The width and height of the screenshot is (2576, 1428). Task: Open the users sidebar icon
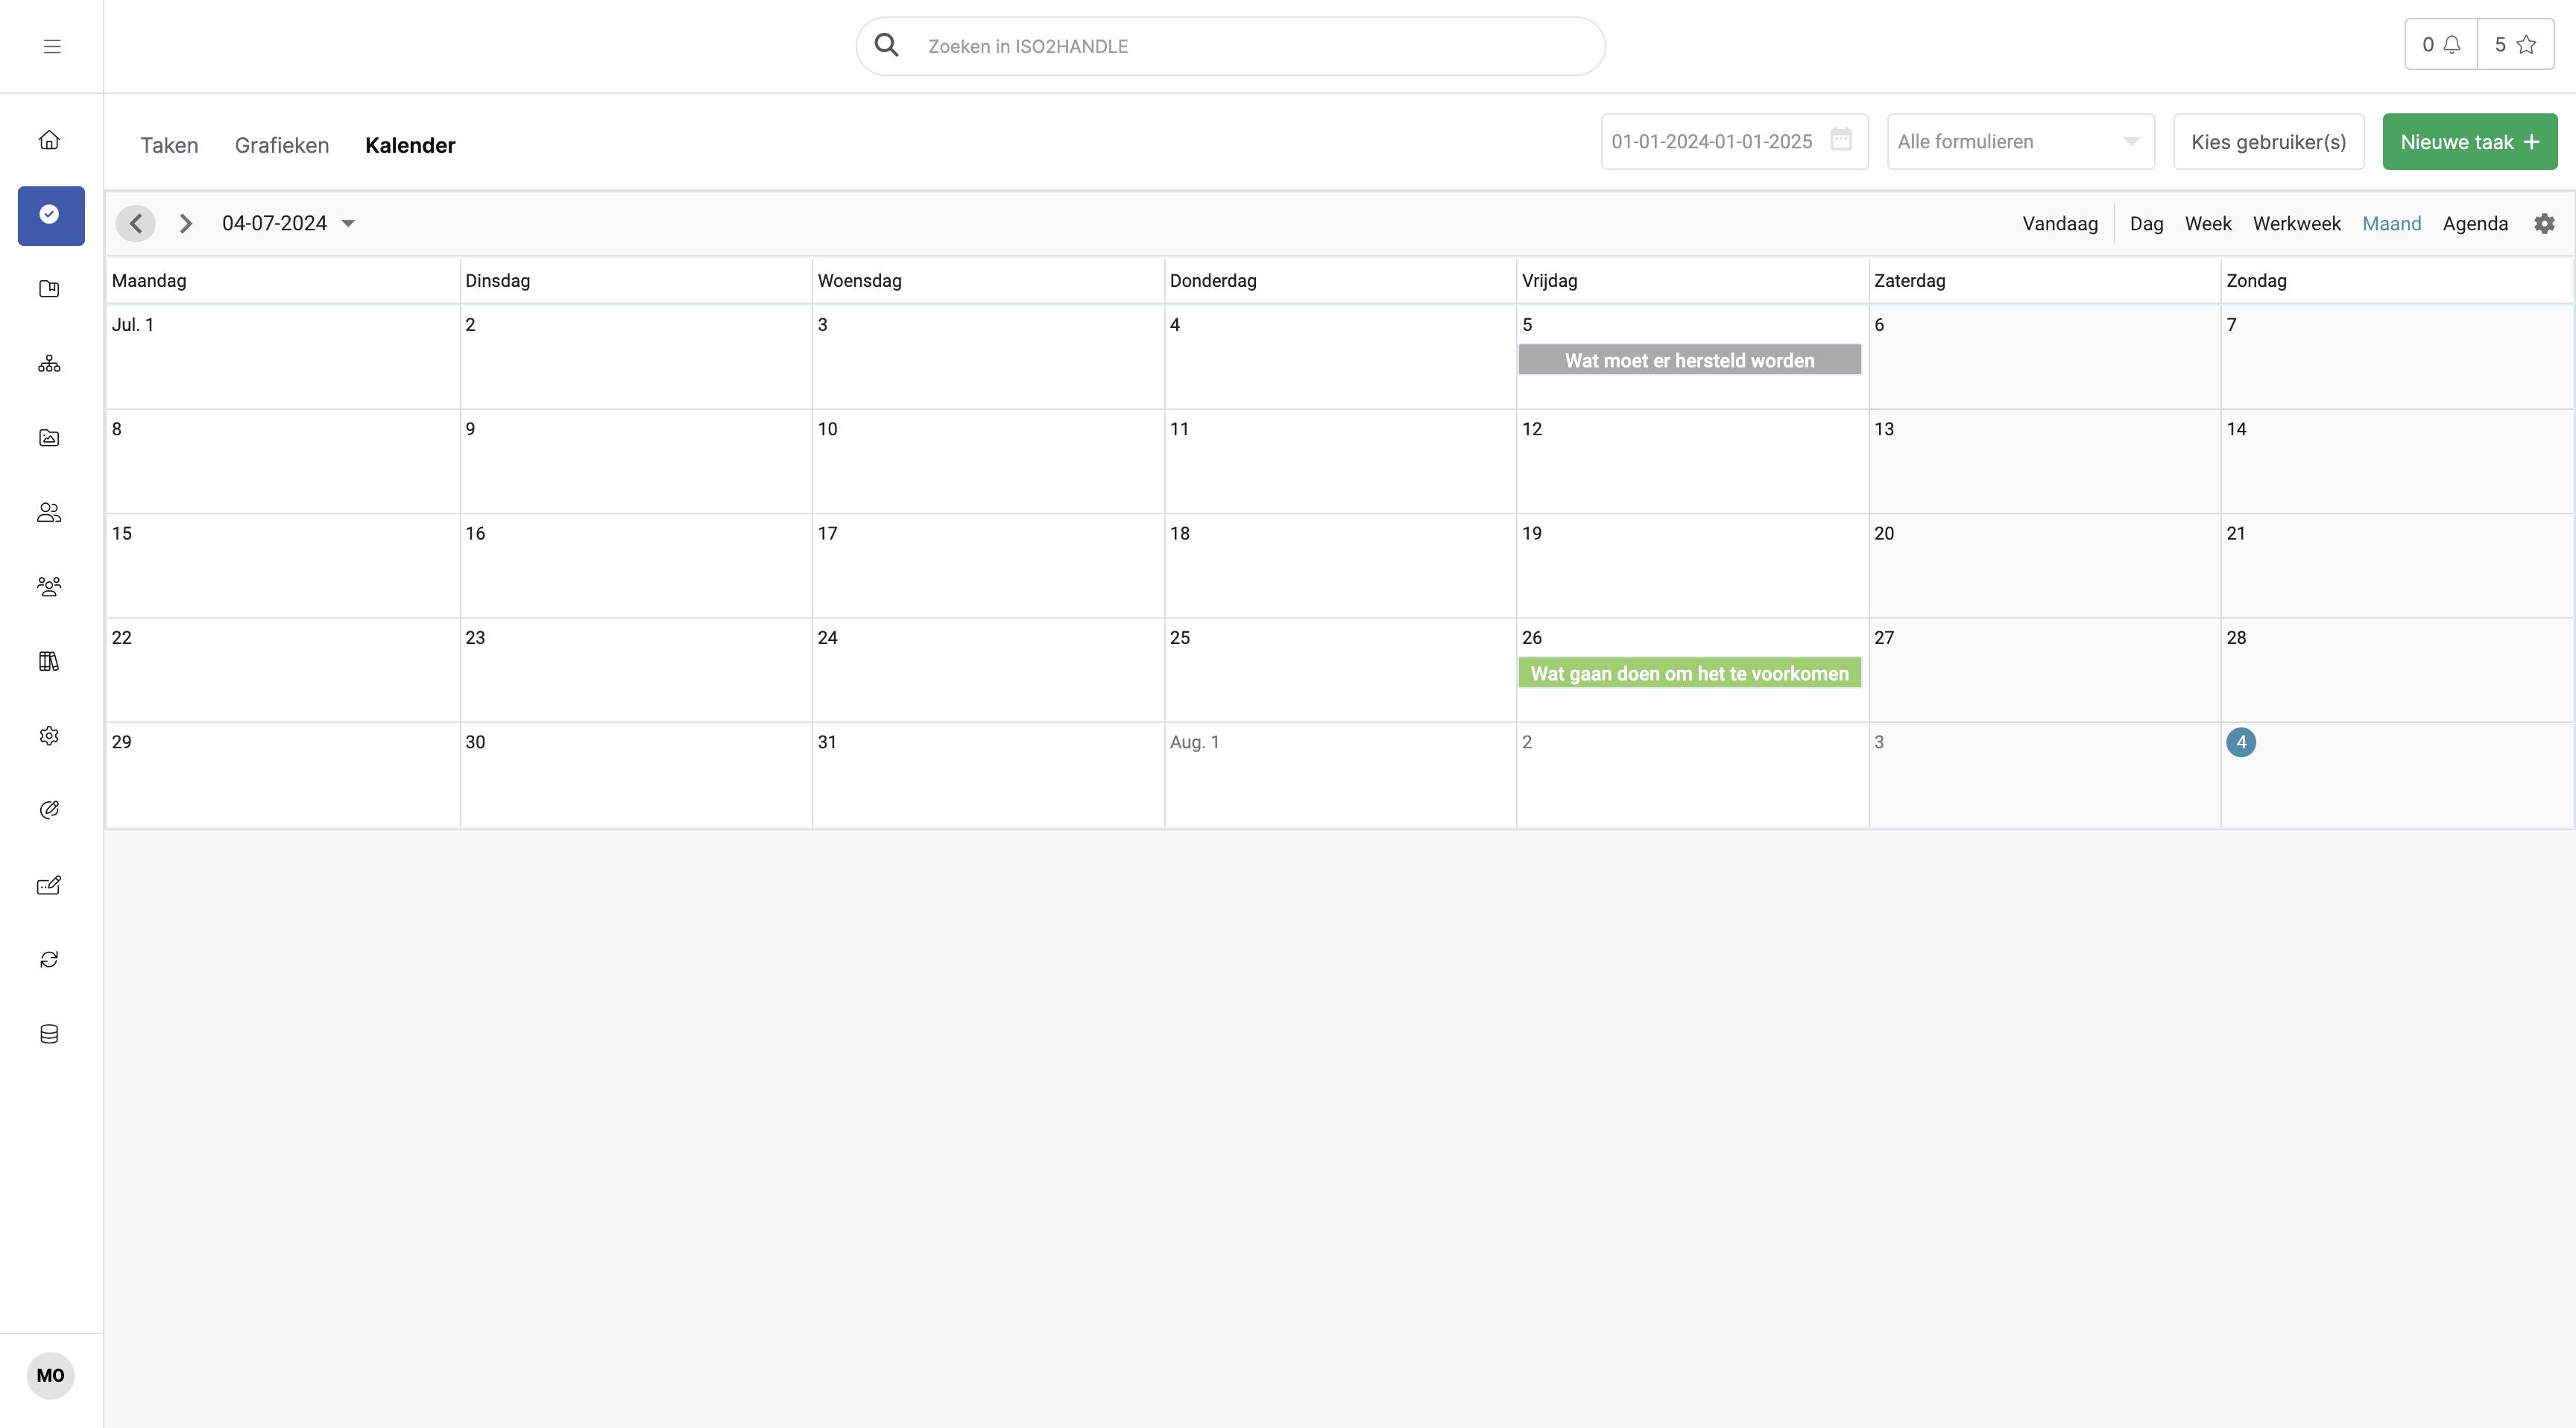pos(49,513)
